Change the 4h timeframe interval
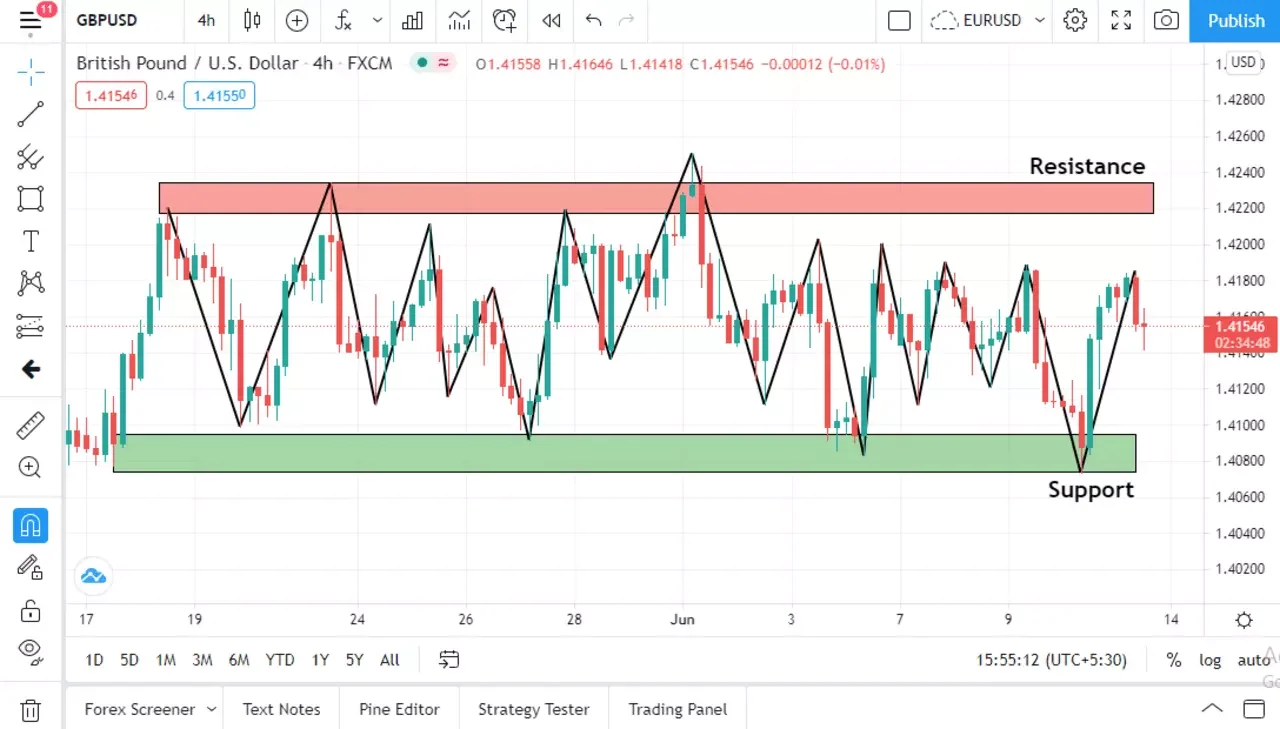Screen dimensions: 1280x729 pyautogui.click(x=206, y=20)
